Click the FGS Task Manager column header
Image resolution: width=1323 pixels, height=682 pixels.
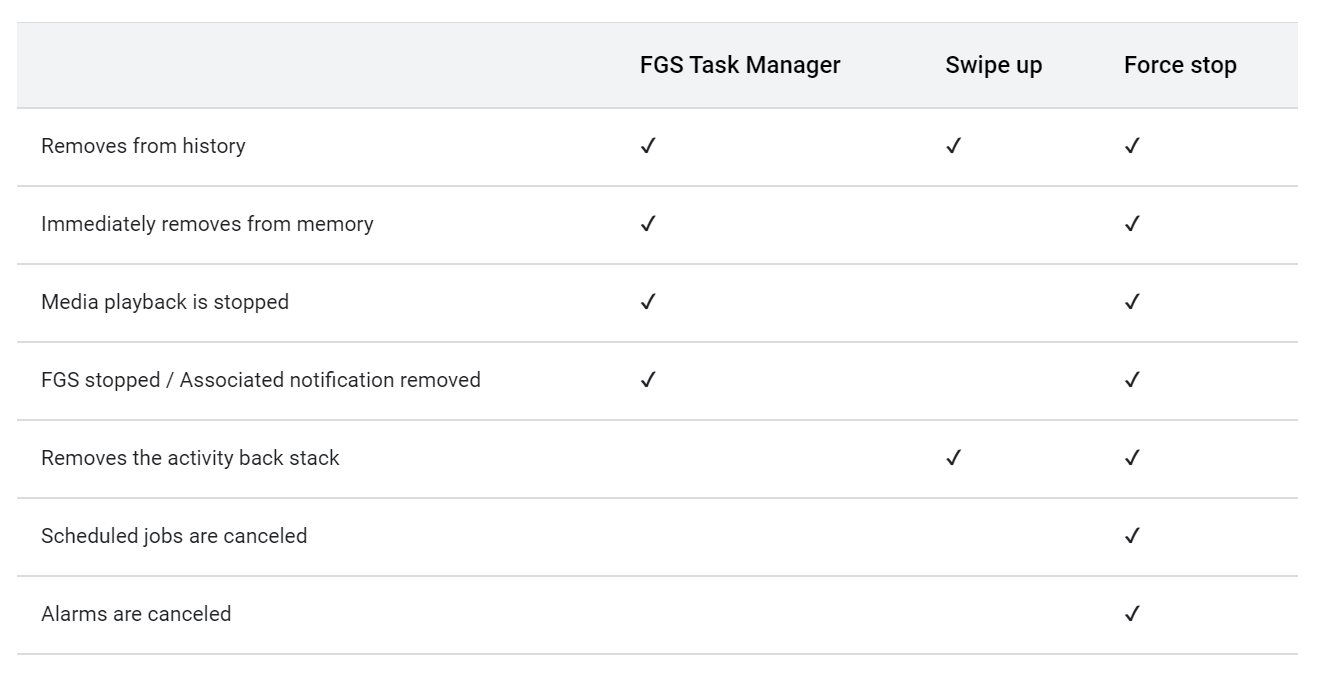tap(740, 65)
